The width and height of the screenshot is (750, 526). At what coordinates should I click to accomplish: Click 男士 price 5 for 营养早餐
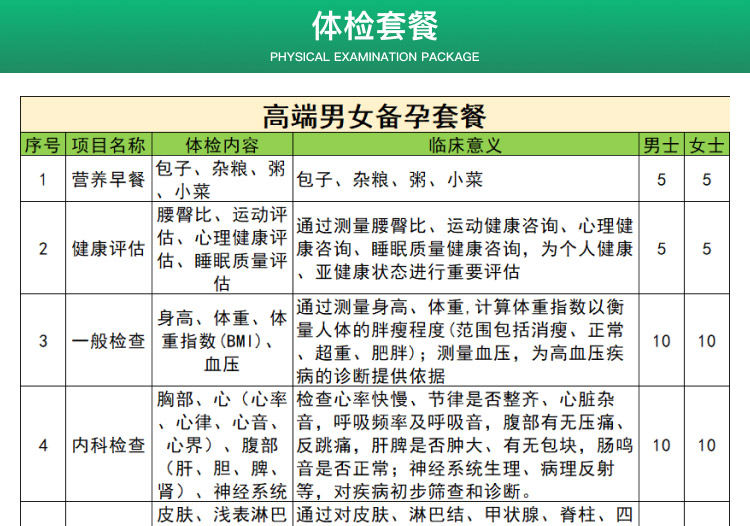pyautogui.click(x=662, y=179)
